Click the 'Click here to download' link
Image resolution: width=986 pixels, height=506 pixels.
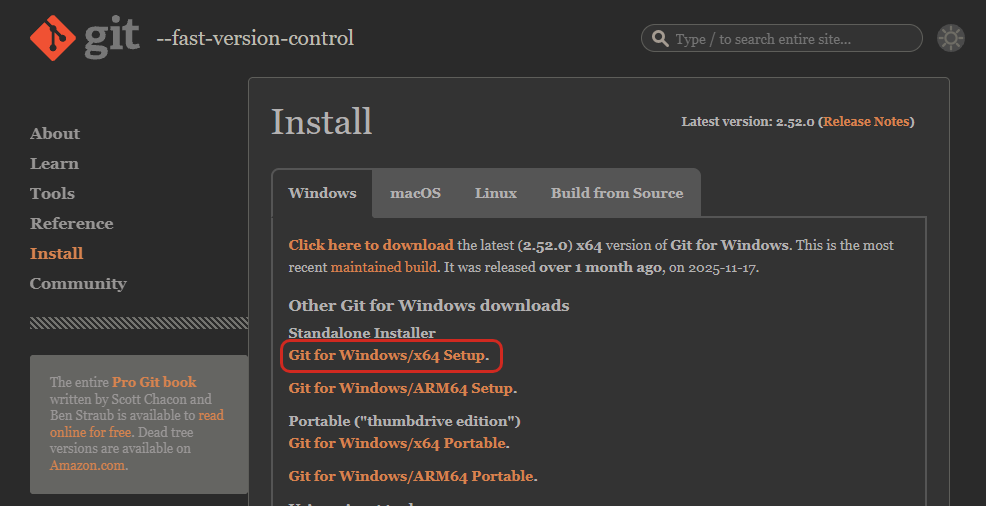(x=371, y=245)
